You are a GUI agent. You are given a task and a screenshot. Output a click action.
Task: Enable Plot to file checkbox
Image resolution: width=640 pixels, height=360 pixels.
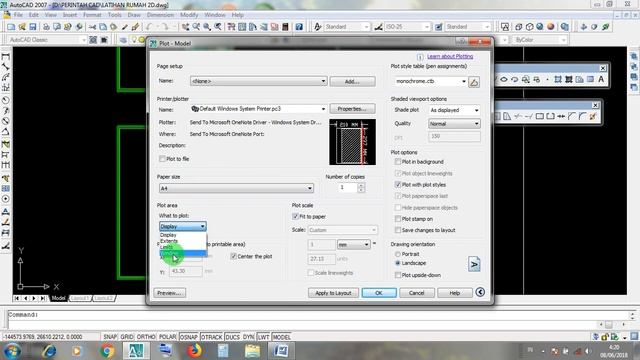click(x=162, y=159)
